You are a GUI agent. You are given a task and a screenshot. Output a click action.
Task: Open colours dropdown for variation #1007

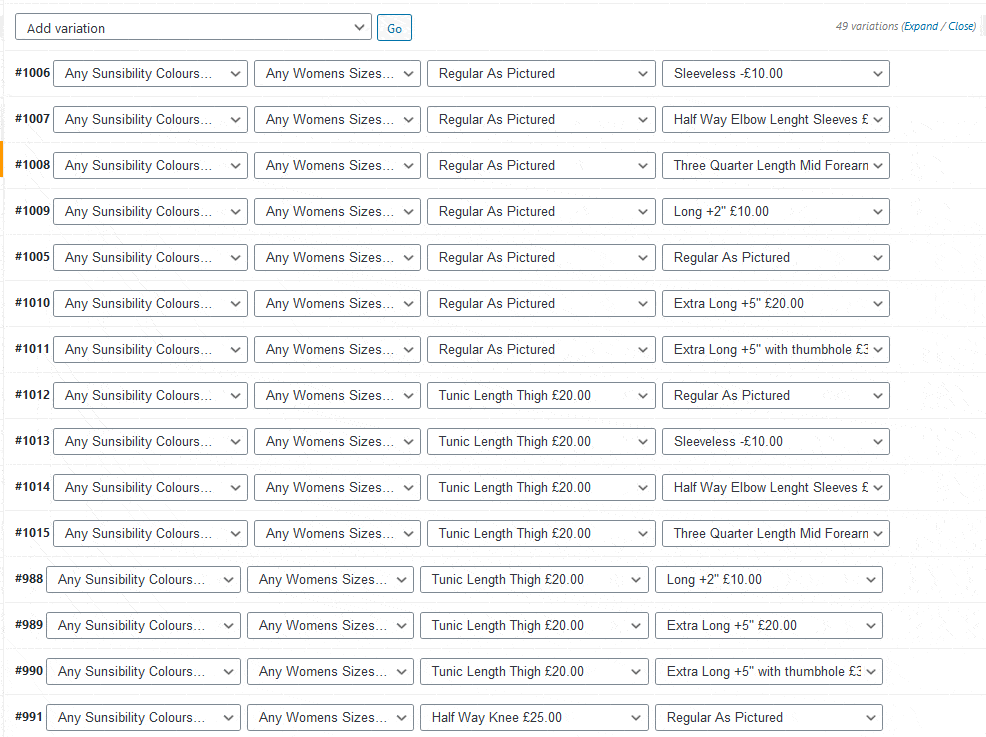tap(150, 119)
